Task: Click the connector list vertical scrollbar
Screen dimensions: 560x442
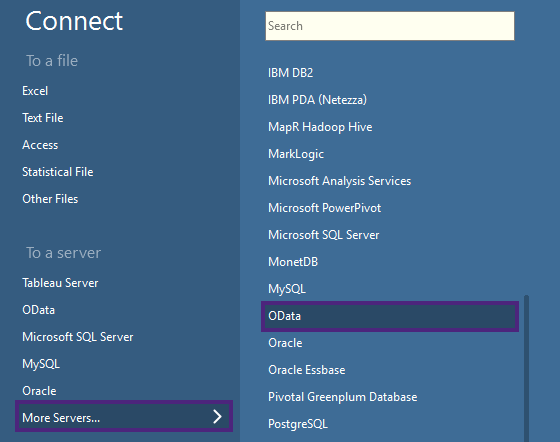Action: (526, 368)
